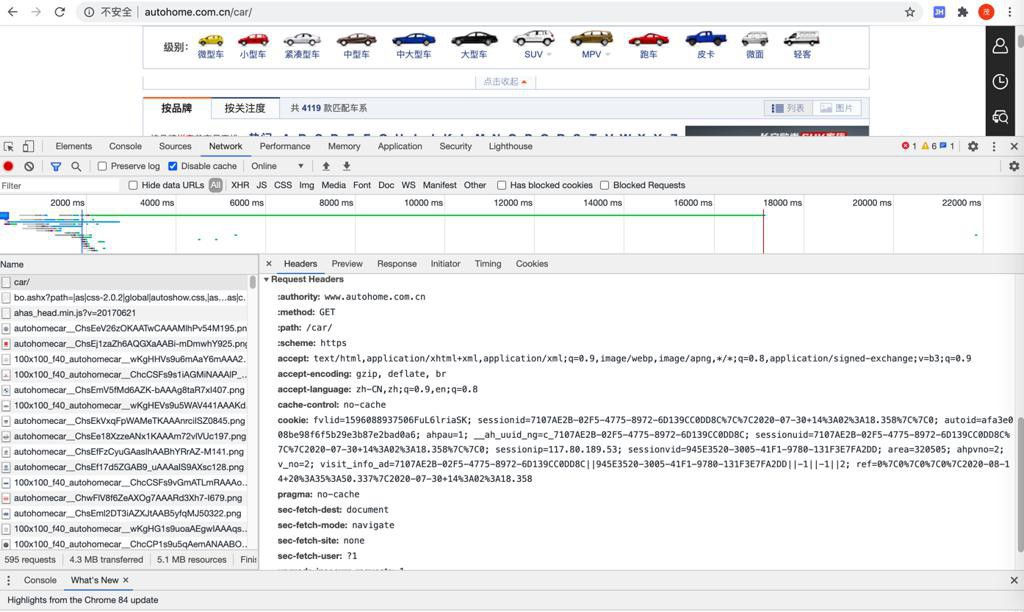Open Chrome three-dot menu
The height and width of the screenshot is (612, 1024).
pos(1010,12)
